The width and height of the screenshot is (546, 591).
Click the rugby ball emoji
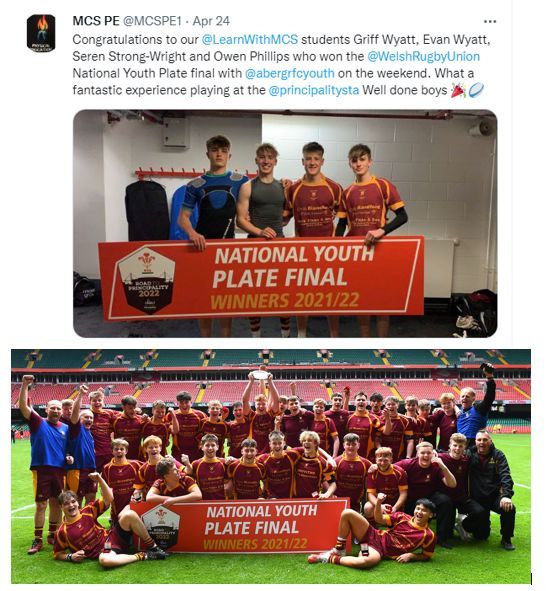click(476, 90)
